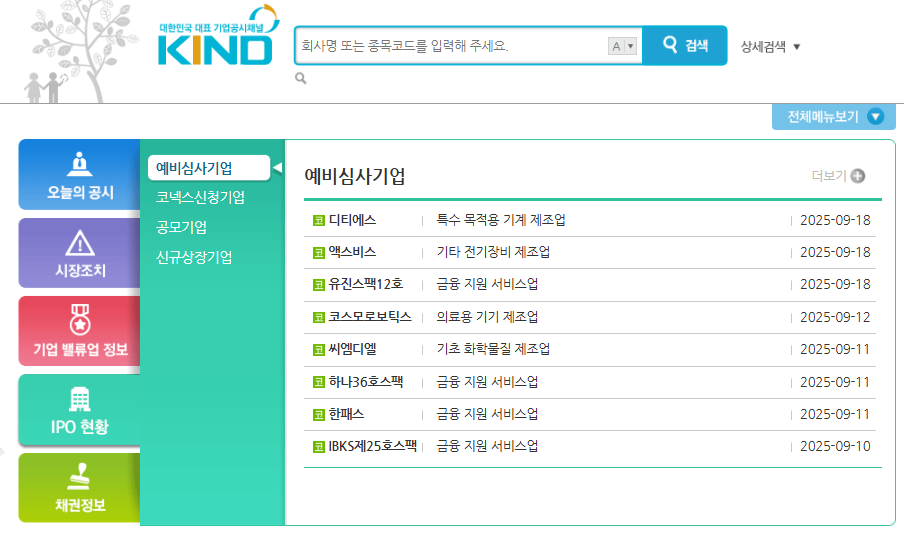Open 디티에스 company link
Screen dimensions: 904x535
point(352,220)
